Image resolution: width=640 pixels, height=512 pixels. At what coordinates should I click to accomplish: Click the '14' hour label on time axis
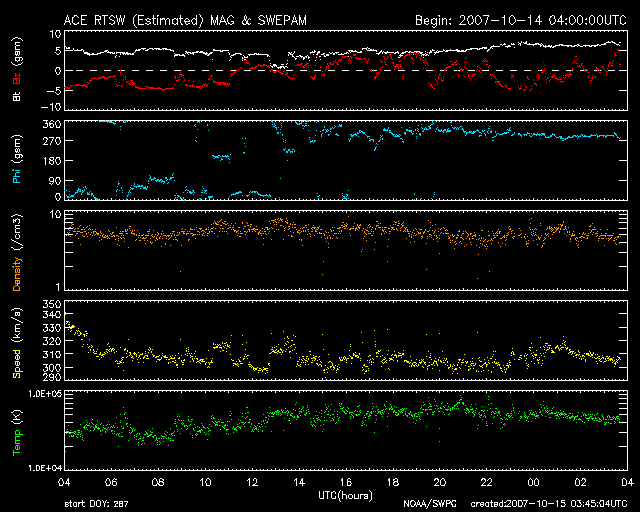(299, 482)
